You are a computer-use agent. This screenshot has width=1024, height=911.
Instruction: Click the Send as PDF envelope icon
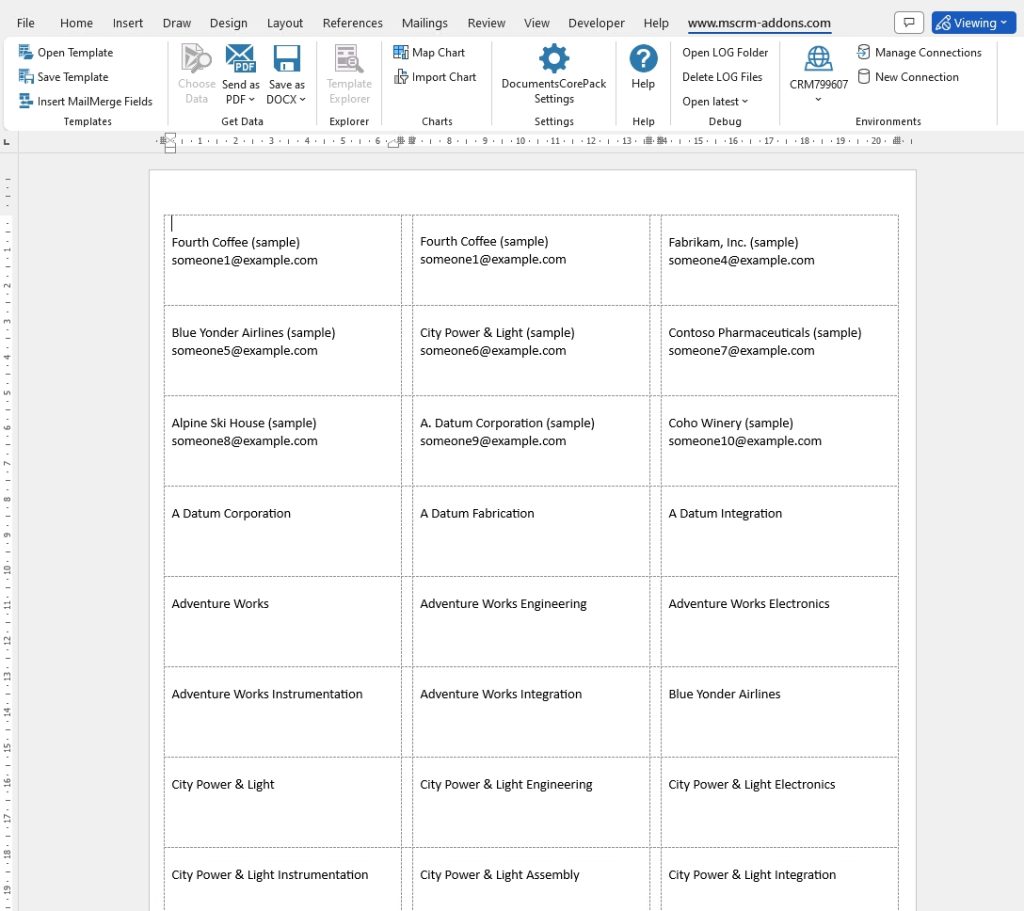click(x=240, y=59)
